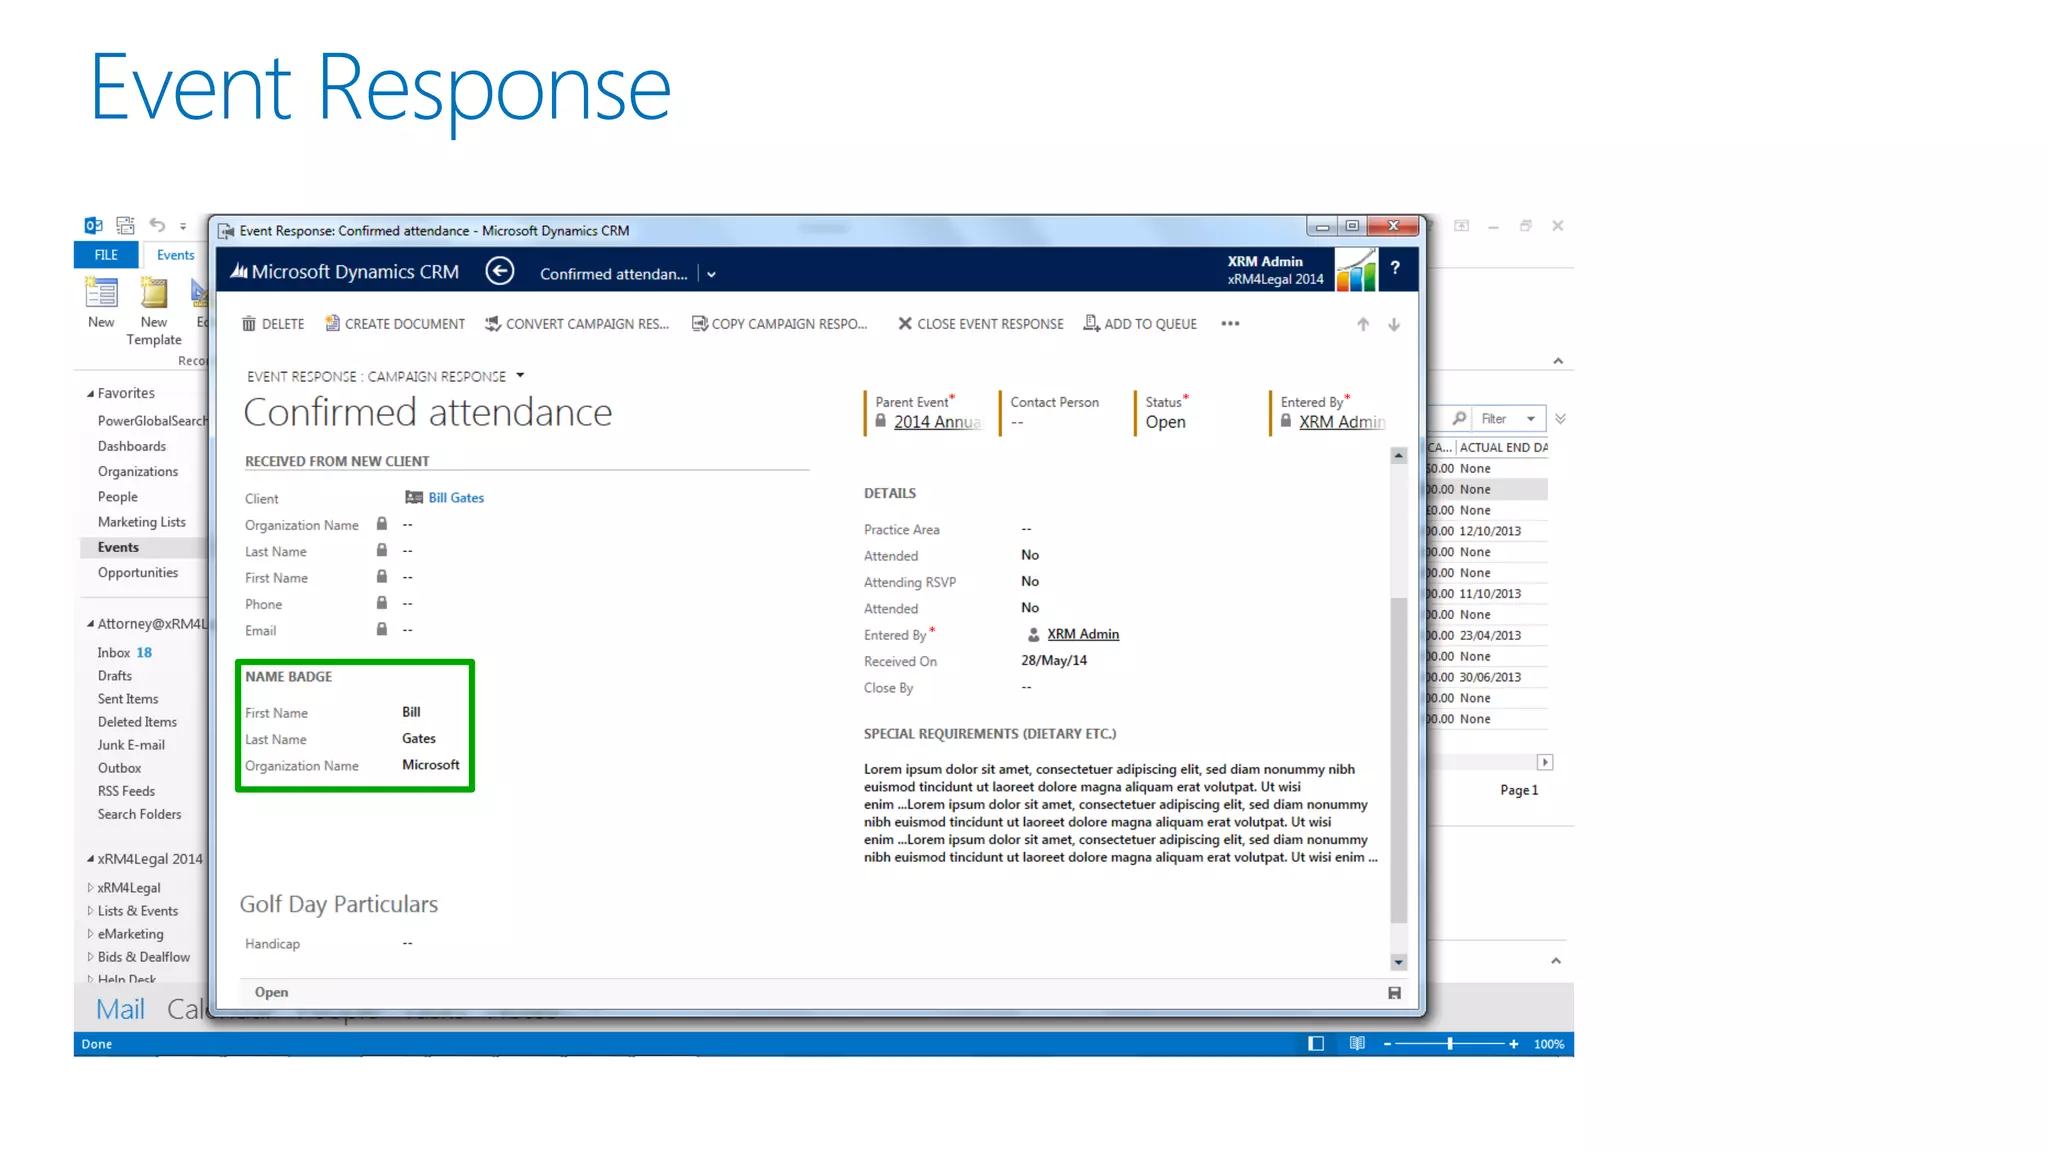
Task: Open the help question mark icon
Action: (x=1395, y=268)
